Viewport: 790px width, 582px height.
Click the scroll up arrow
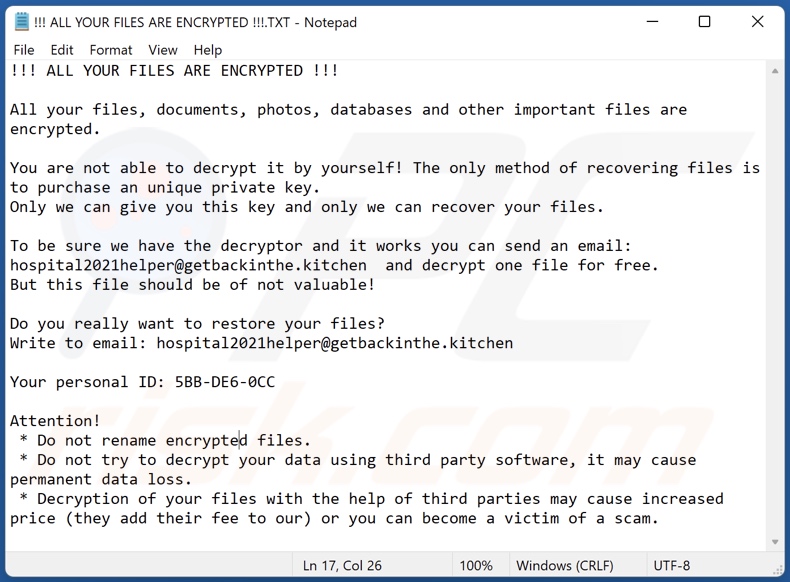776,72
